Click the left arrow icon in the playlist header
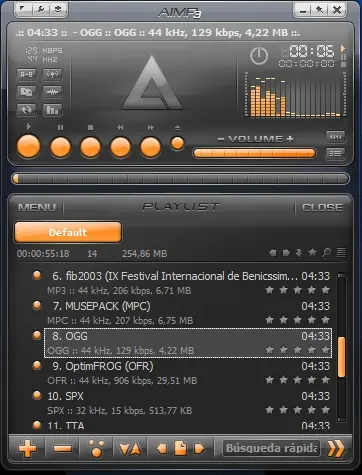This screenshot has width=362, height=475. coord(272,253)
